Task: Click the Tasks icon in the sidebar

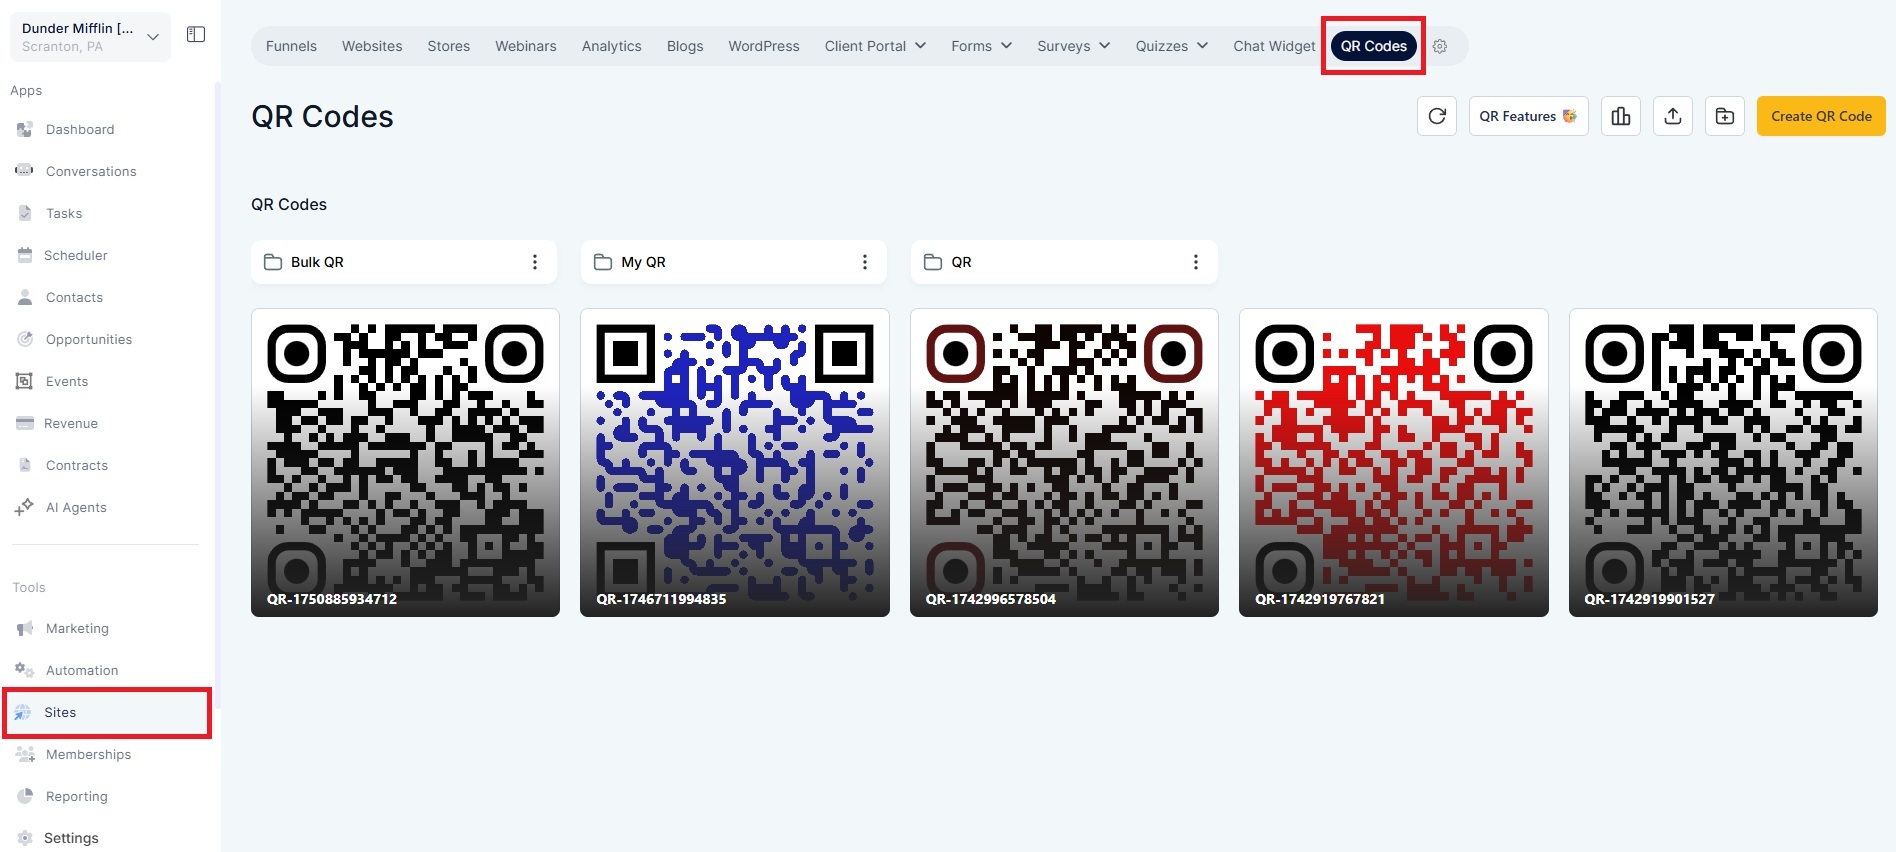Action: tap(25, 213)
